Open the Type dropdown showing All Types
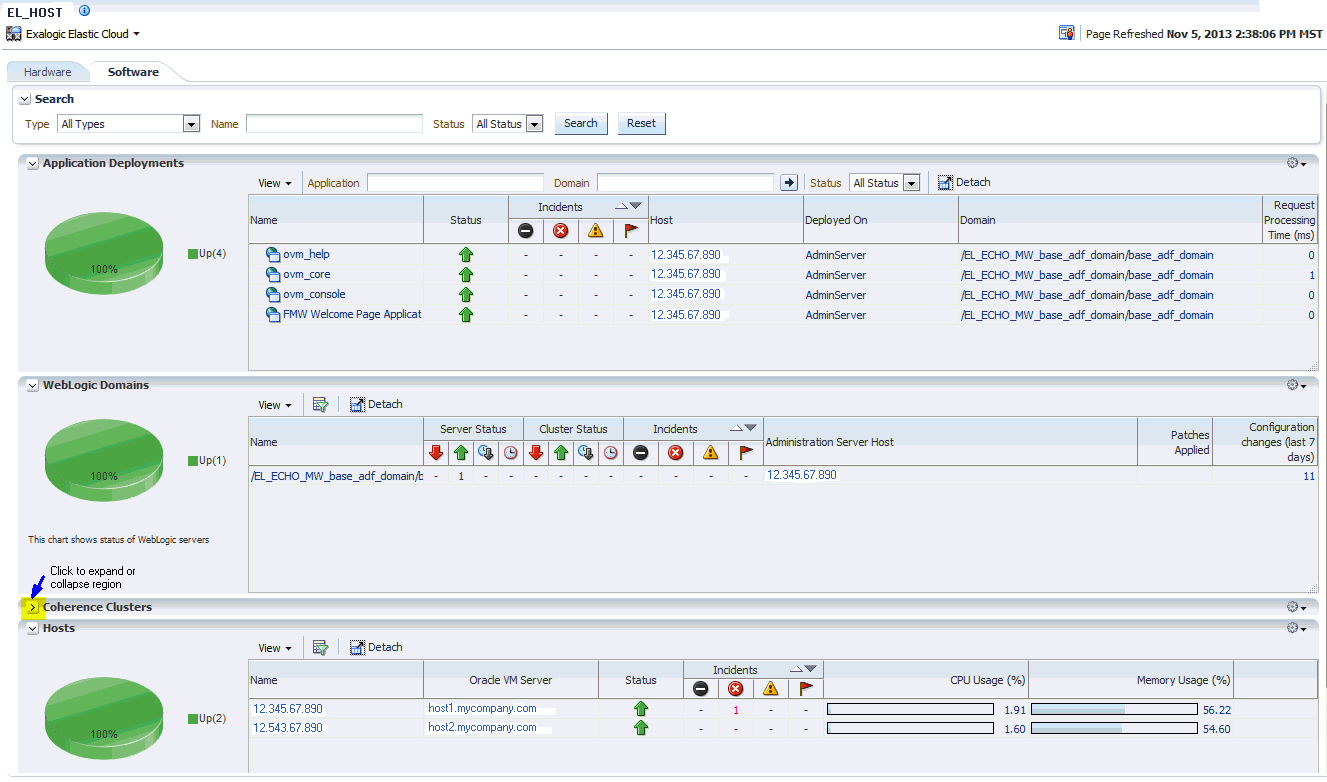Screen dimensions: 1327x782 (191, 124)
